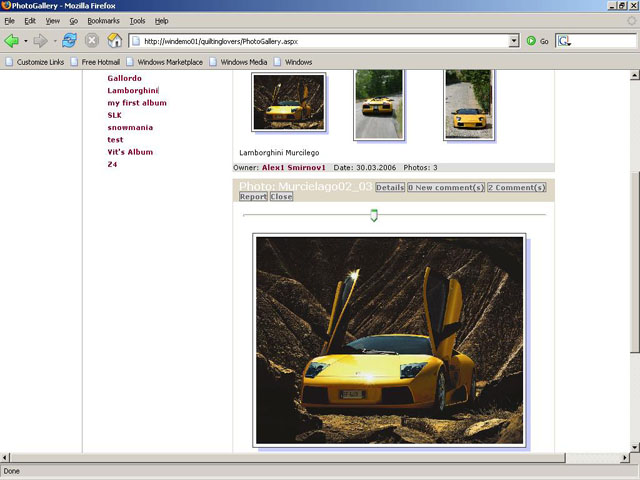Click the horizontal scrollbar right arrow
The image size is (640, 480).
pyautogui.click(x=624, y=458)
